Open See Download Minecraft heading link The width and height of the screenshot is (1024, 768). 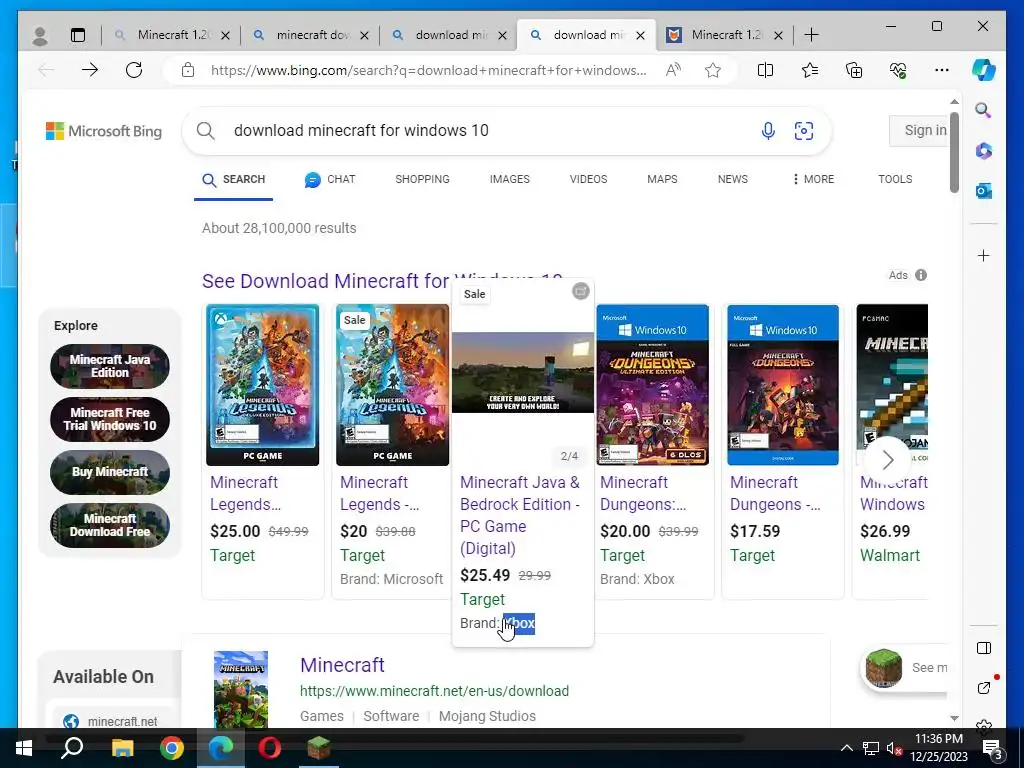click(382, 281)
